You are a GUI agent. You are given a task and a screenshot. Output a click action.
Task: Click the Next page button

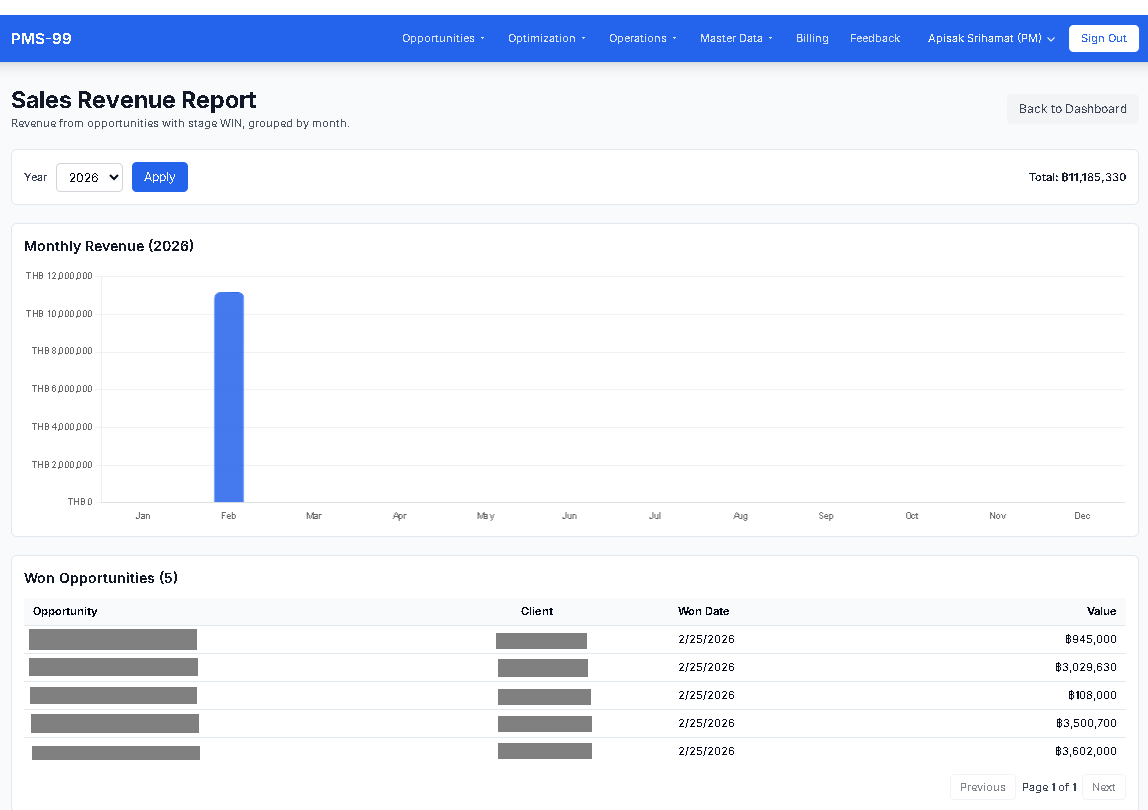[x=1103, y=787]
